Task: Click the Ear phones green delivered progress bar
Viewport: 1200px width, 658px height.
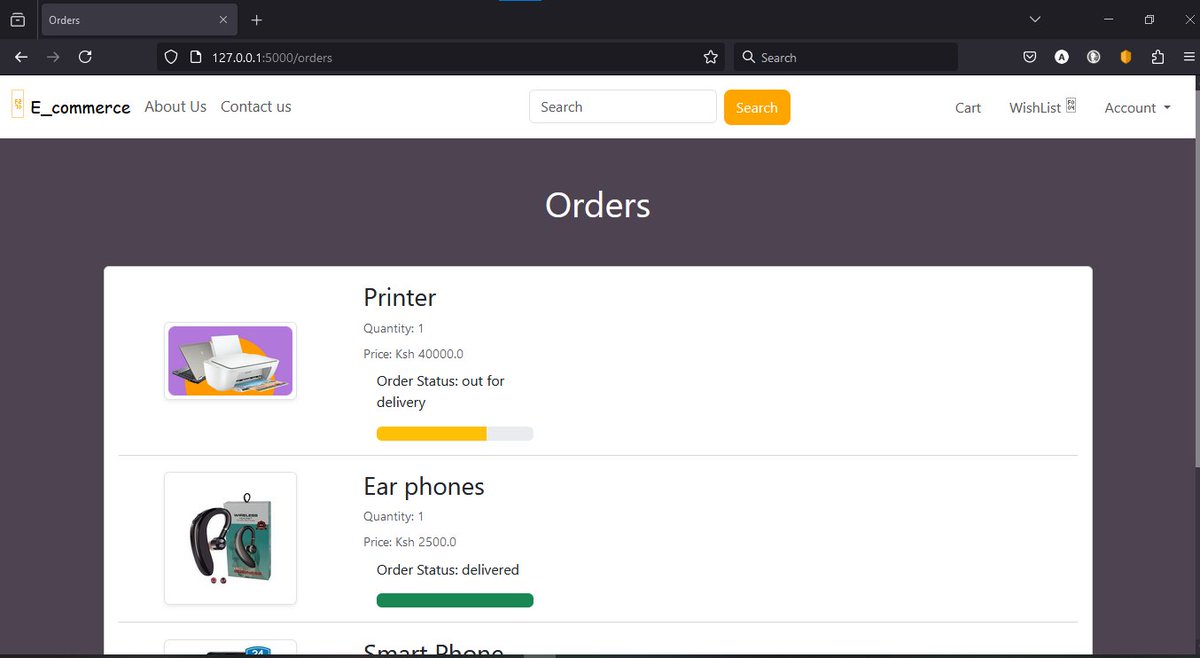Action: pyautogui.click(x=455, y=600)
